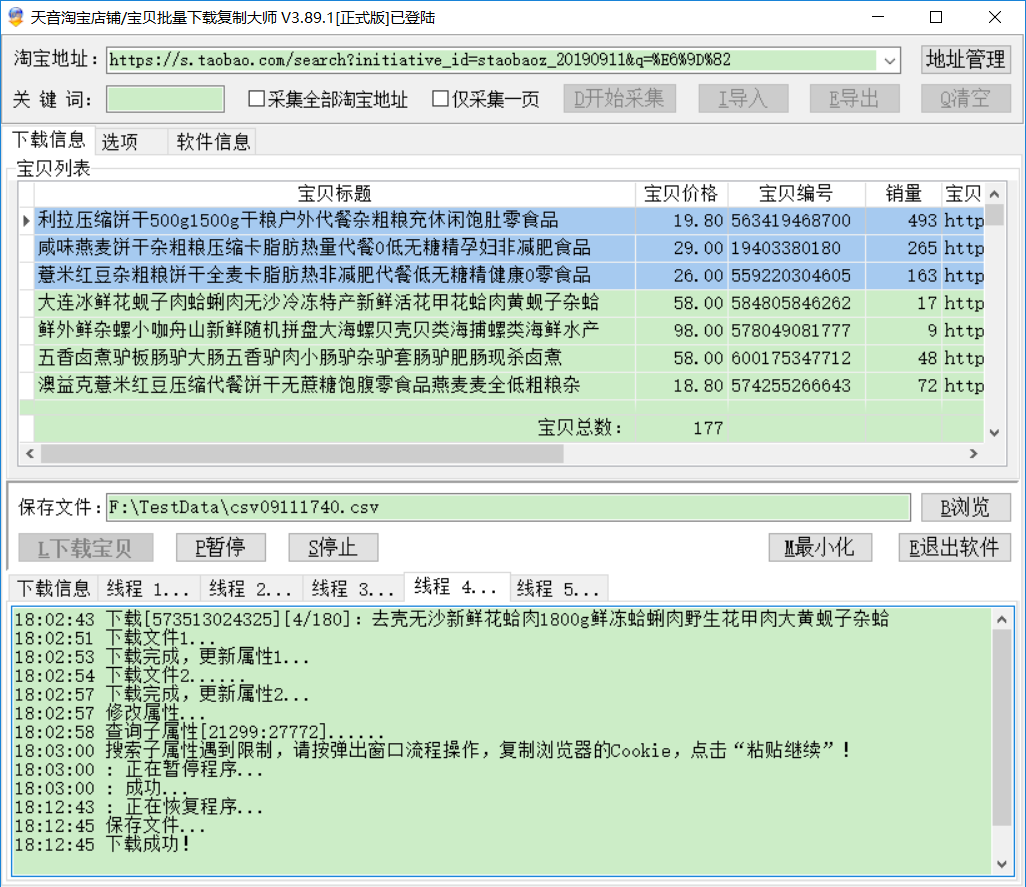Click the table's horizontal scrollbar thumb
Image resolution: width=1026 pixels, height=887 pixels.
(x=300, y=453)
